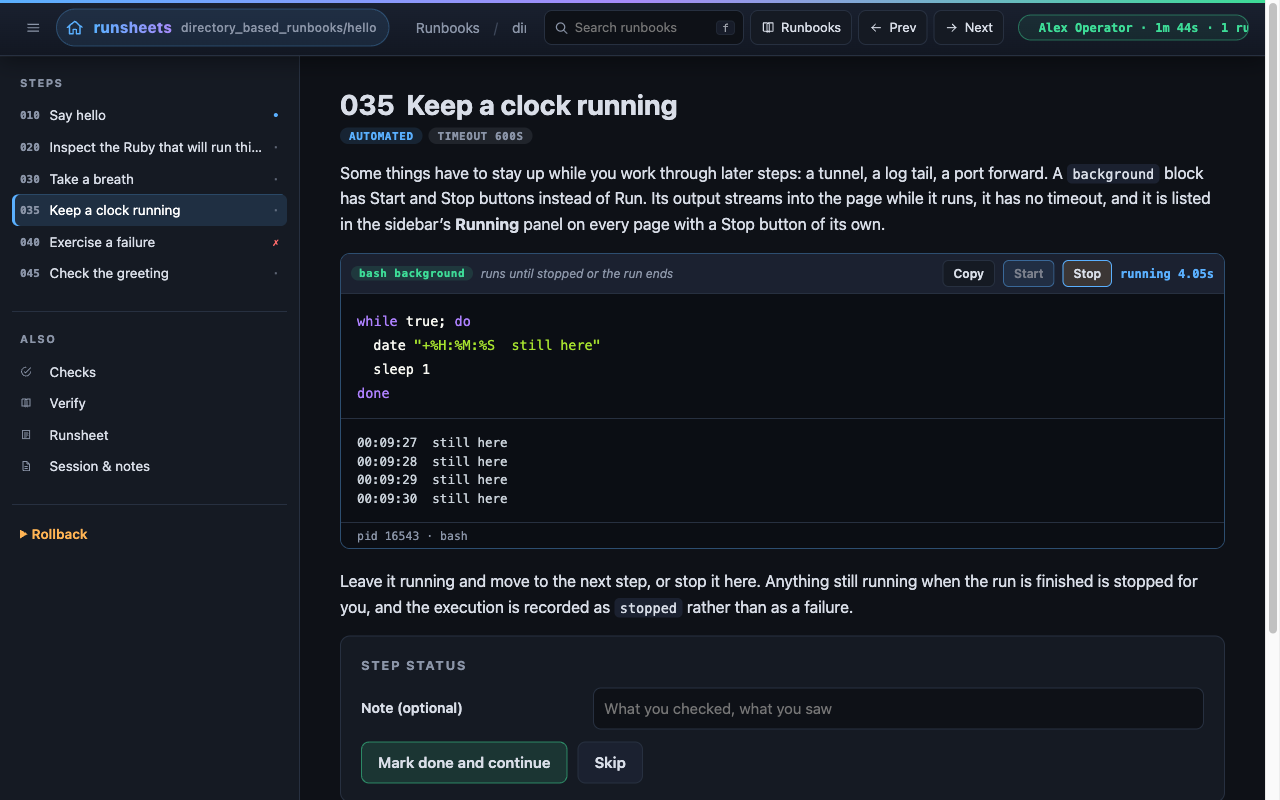1280x800 pixels.
Task: Click the output line '00:09:27 still here'
Action: (432, 442)
